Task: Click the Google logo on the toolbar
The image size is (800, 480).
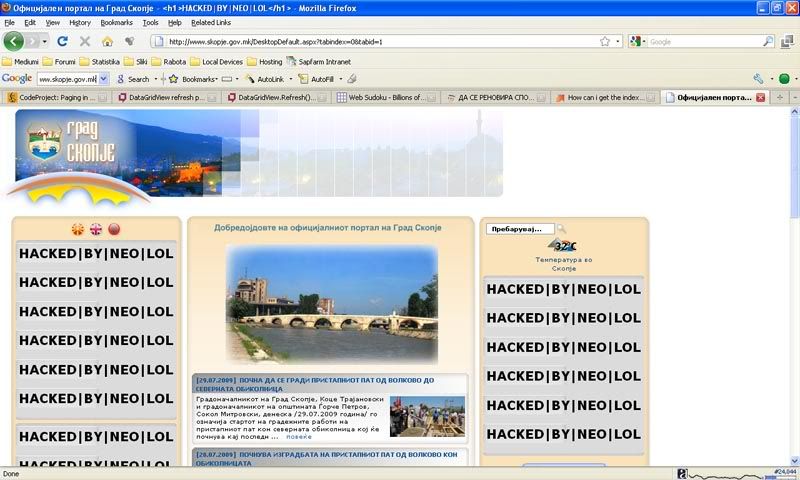Action: click(17, 79)
